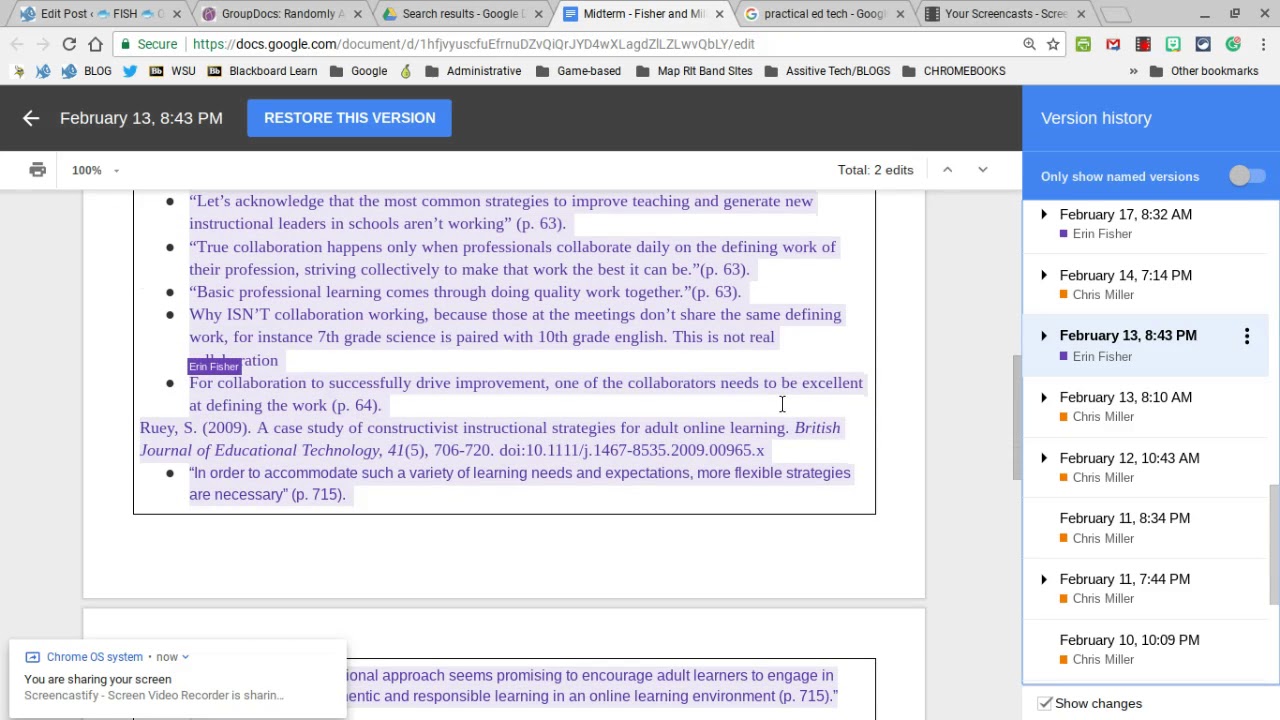Open the browser home page
Viewport: 1280px width, 720px height.
coord(95,44)
